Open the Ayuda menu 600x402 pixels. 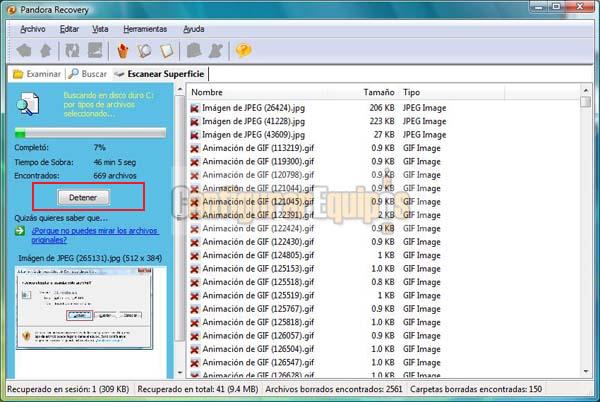194,29
